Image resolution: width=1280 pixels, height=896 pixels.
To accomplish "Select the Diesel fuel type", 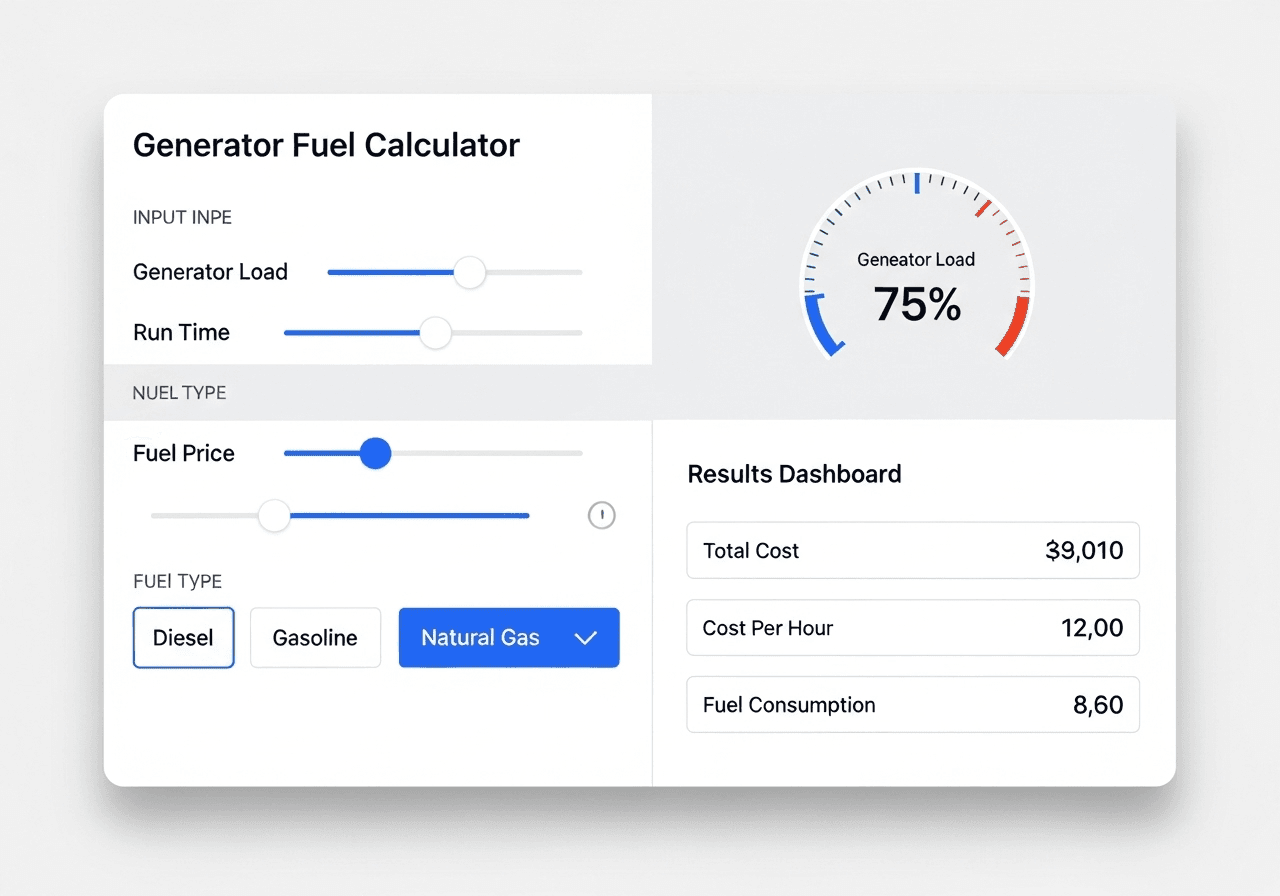I will (x=183, y=637).
